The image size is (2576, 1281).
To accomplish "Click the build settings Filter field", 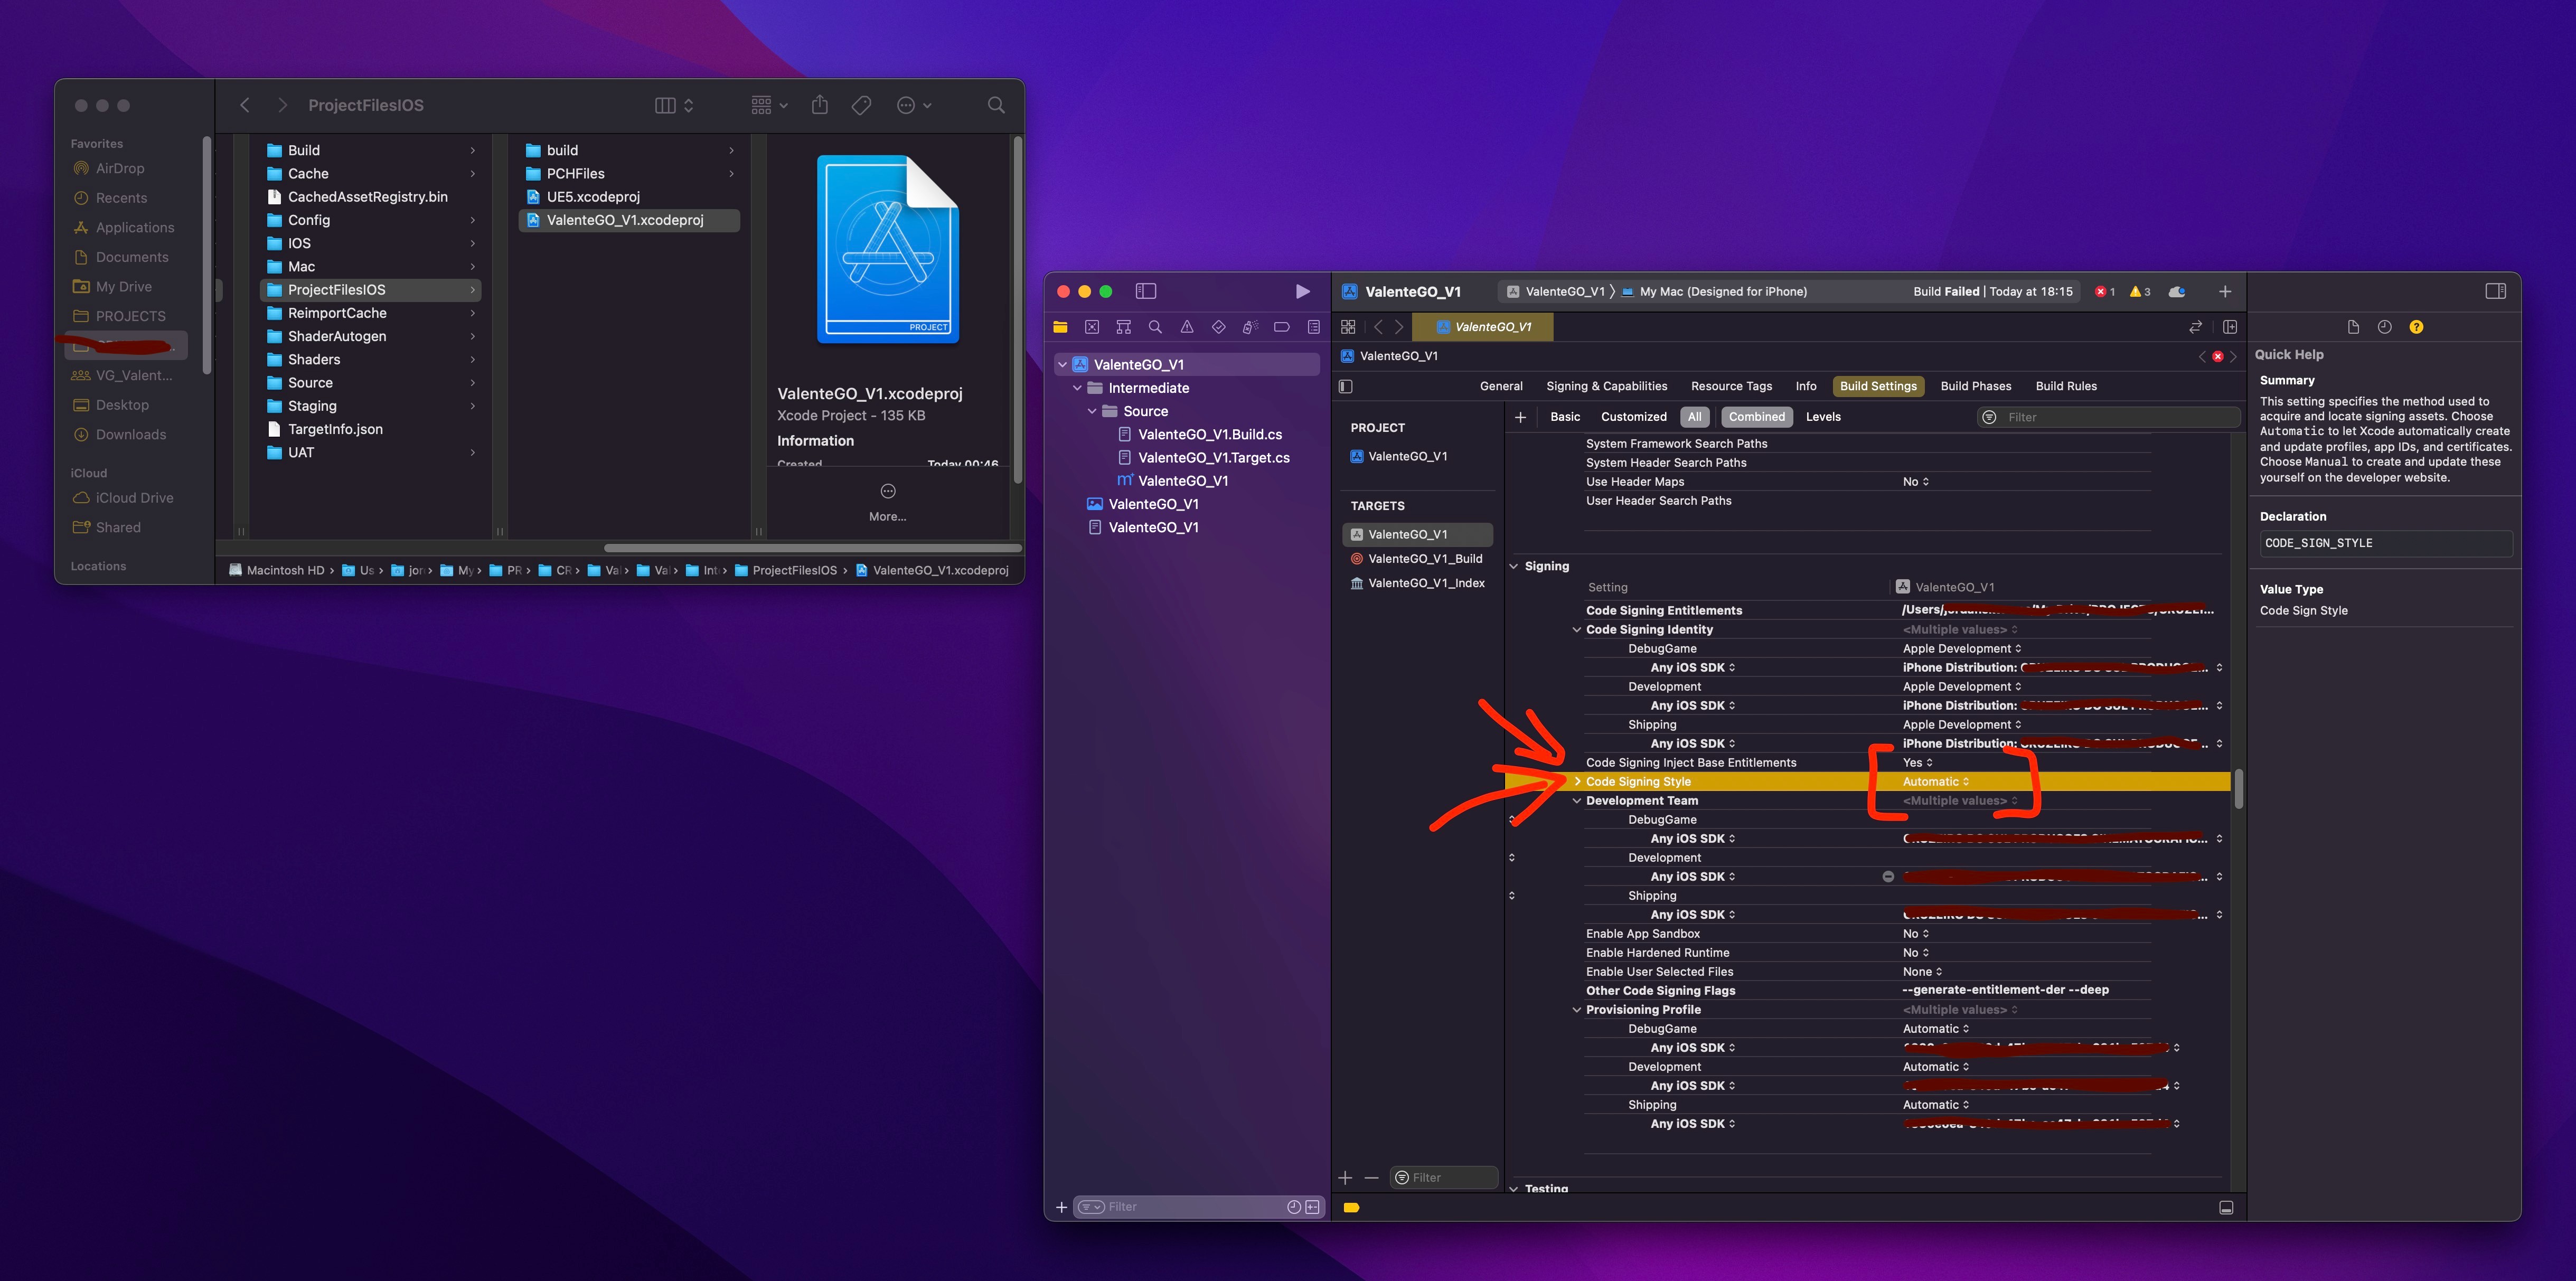I will coord(2110,417).
